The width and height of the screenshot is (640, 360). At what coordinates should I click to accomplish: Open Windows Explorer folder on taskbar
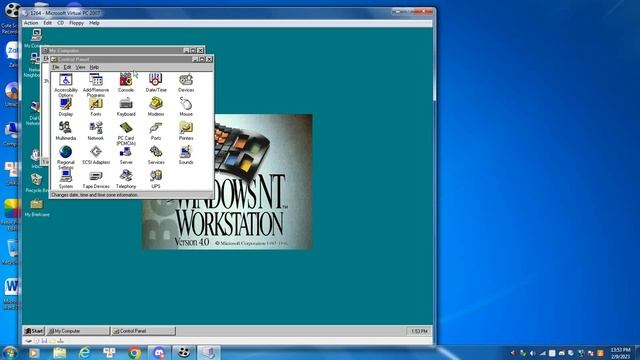pos(60,352)
